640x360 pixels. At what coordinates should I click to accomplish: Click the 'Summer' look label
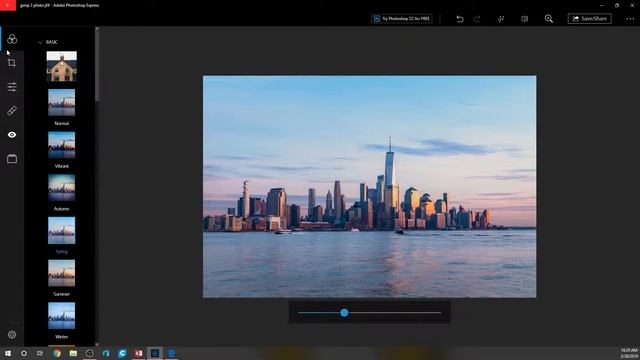click(x=62, y=294)
